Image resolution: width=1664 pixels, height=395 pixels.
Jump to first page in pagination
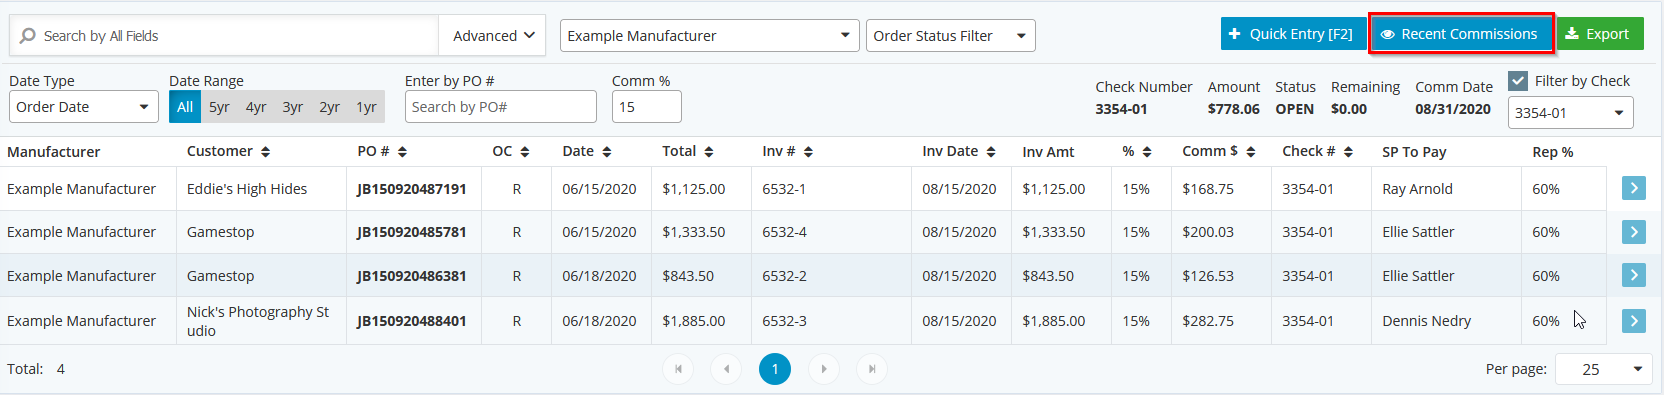pyautogui.click(x=678, y=369)
